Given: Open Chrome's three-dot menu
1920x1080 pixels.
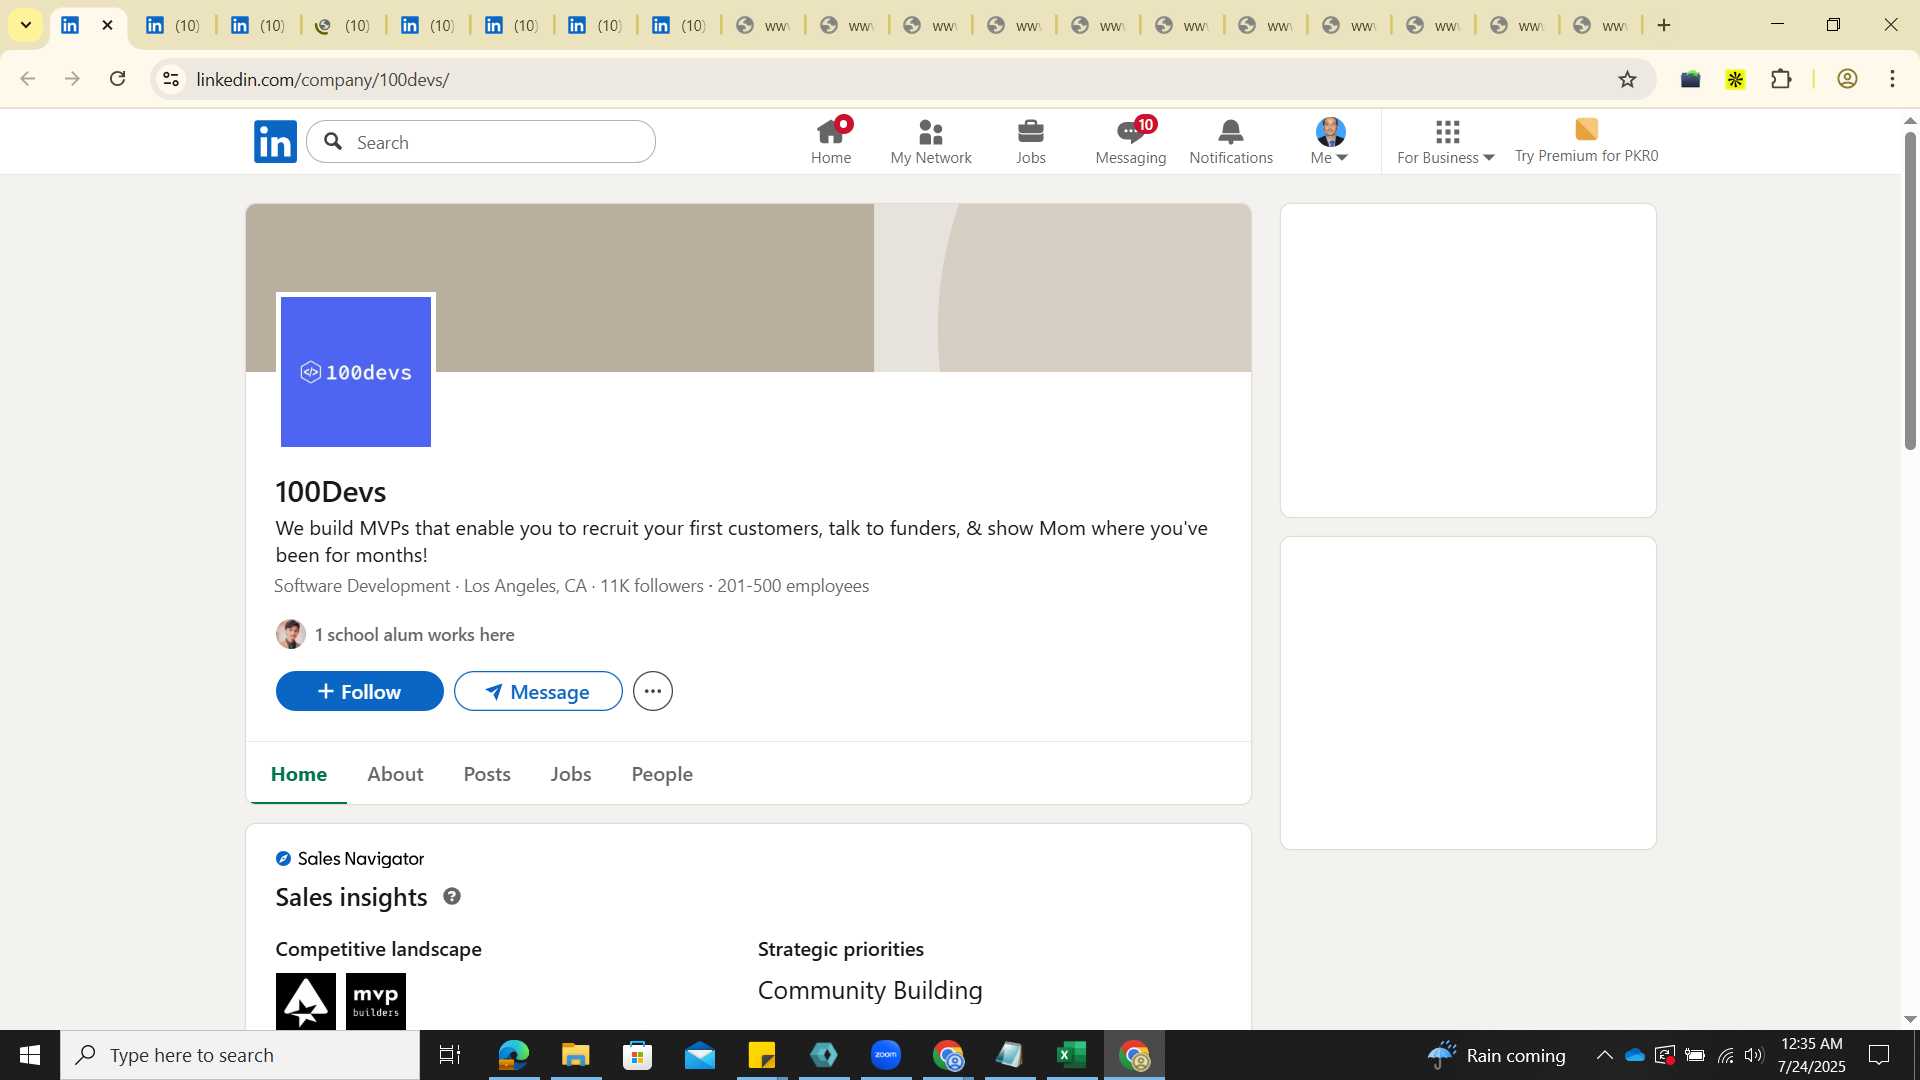Looking at the screenshot, I should click(1892, 79).
